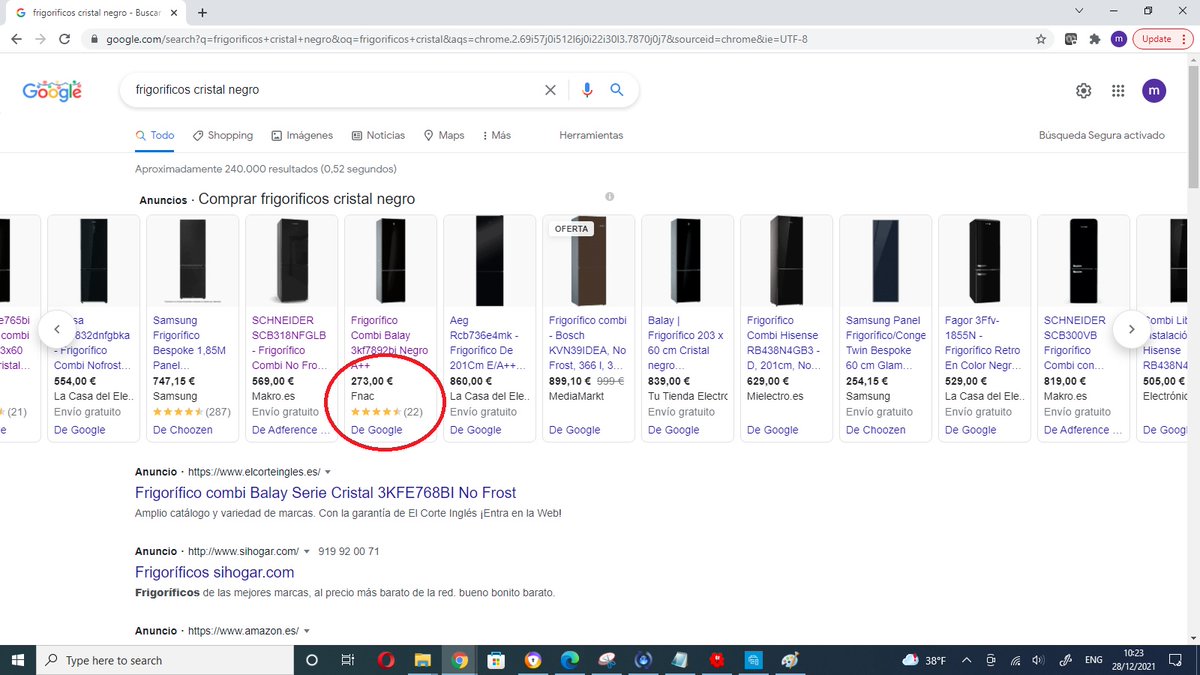Viewport: 1200px width, 675px height.
Task: Expand sihogar.com ad dropdown arrow
Action: point(307,551)
